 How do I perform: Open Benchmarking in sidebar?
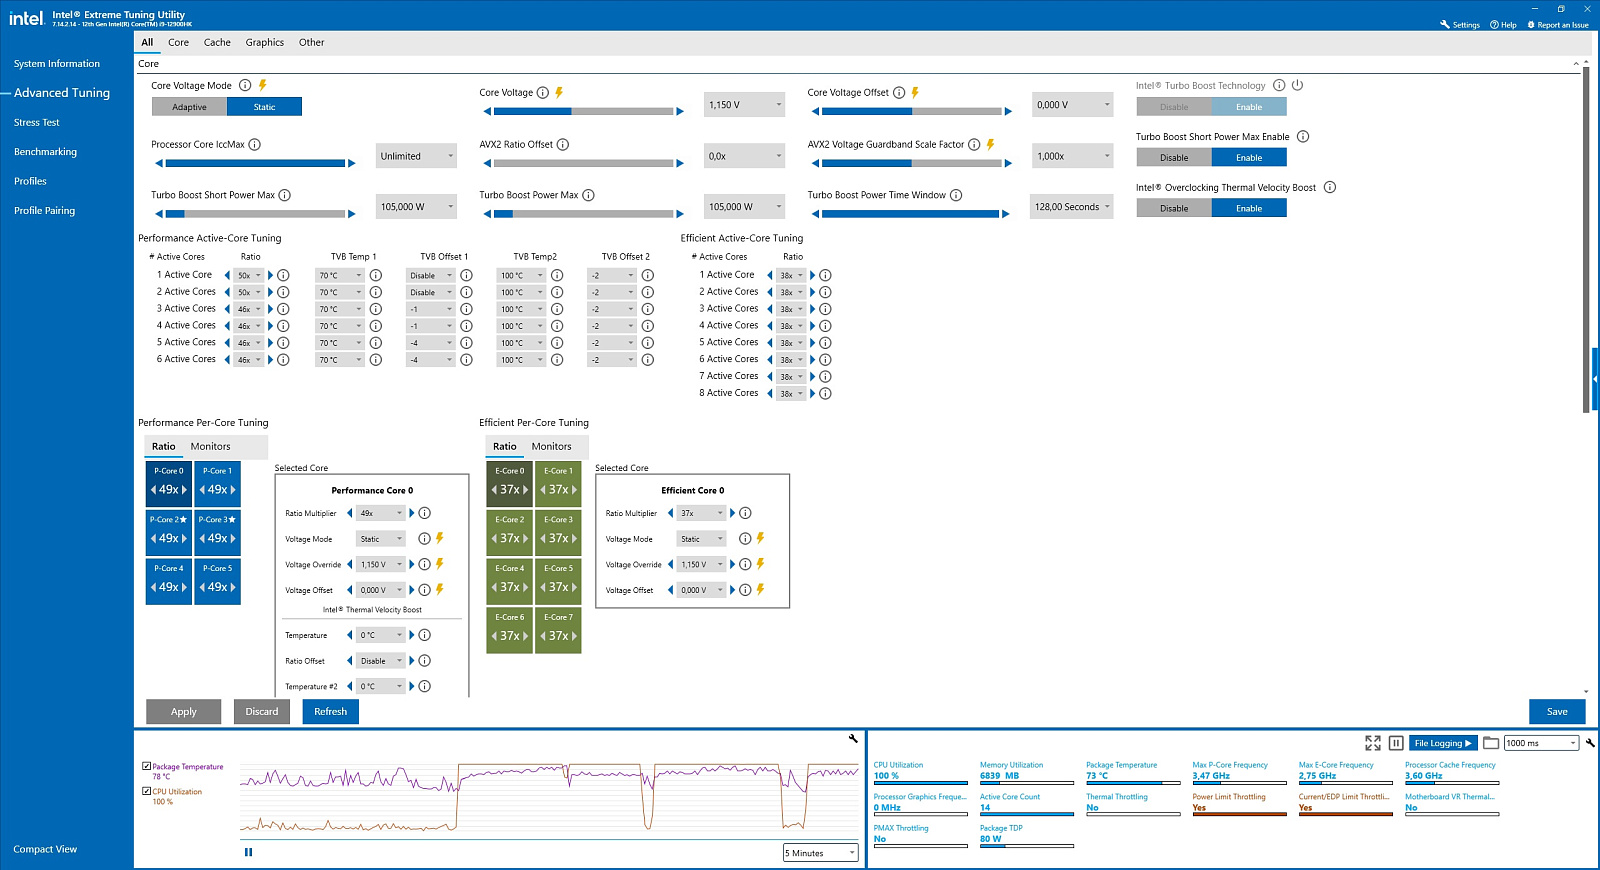tap(45, 152)
